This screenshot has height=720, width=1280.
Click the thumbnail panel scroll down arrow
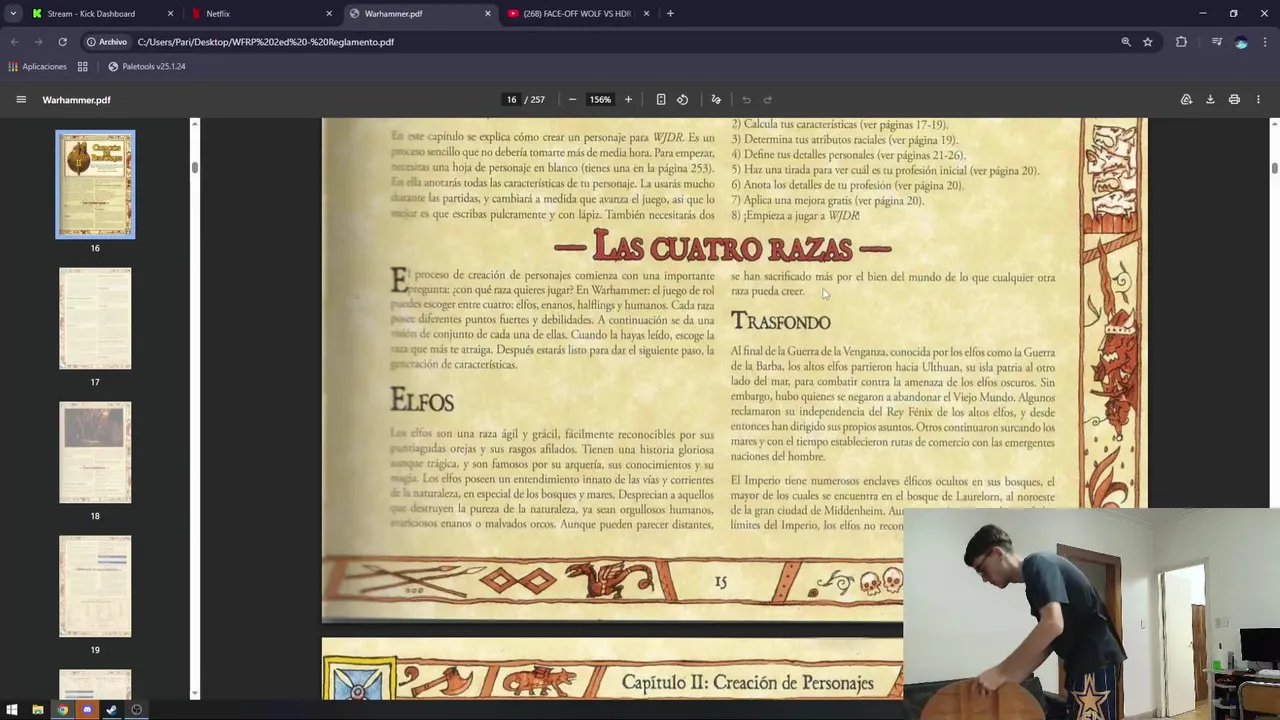point(195,693)
